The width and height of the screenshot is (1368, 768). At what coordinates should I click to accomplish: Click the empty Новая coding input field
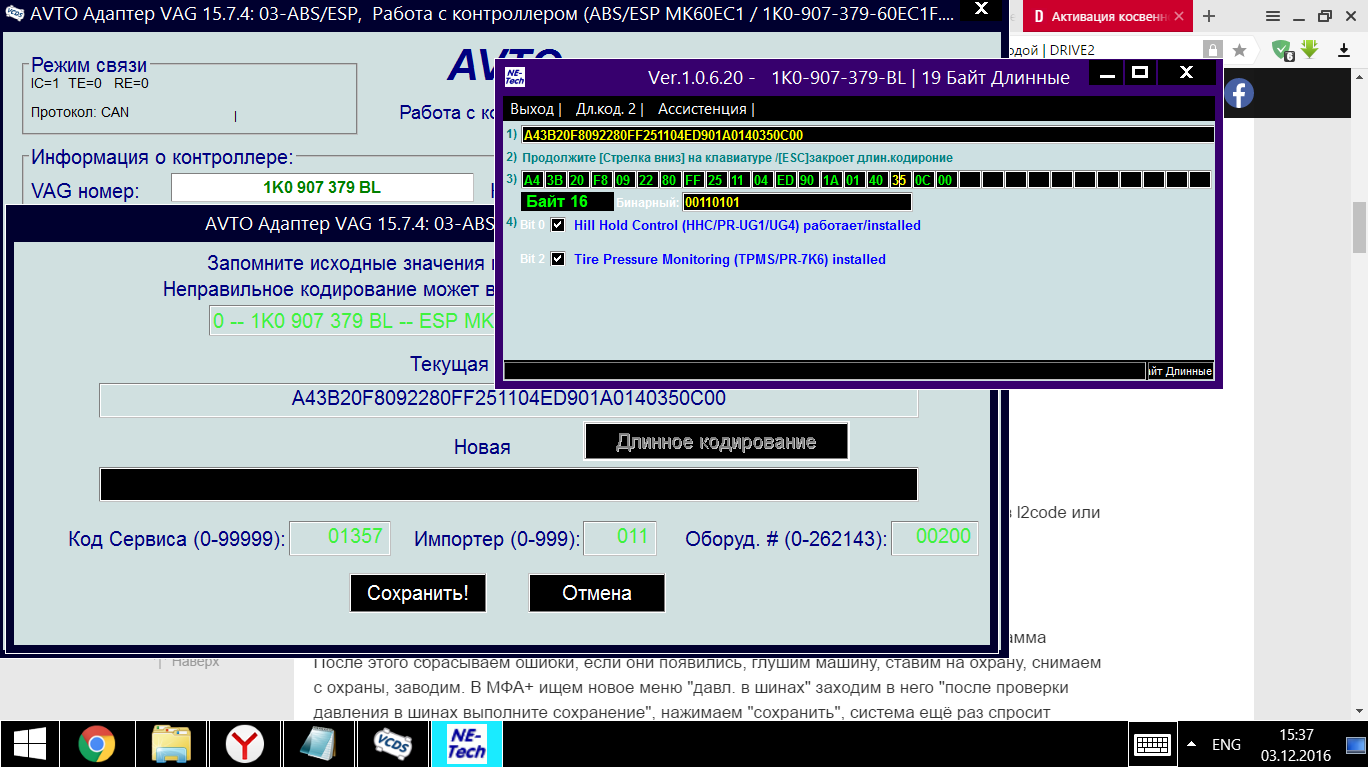(508, 484)
